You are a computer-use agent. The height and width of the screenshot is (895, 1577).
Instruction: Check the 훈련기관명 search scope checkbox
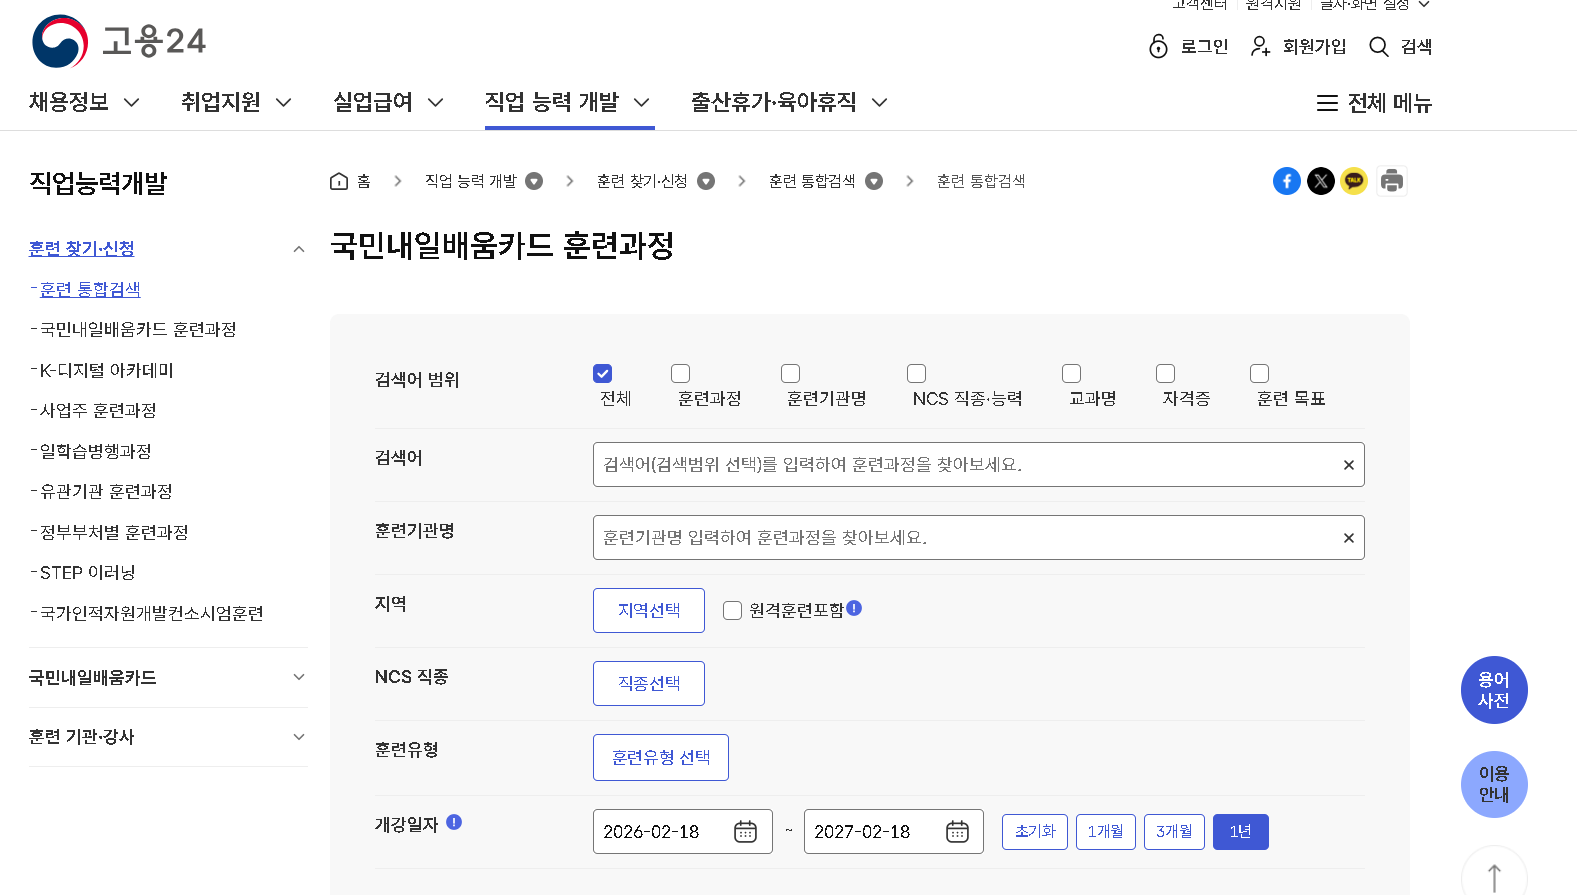click(x=791, y=373)
